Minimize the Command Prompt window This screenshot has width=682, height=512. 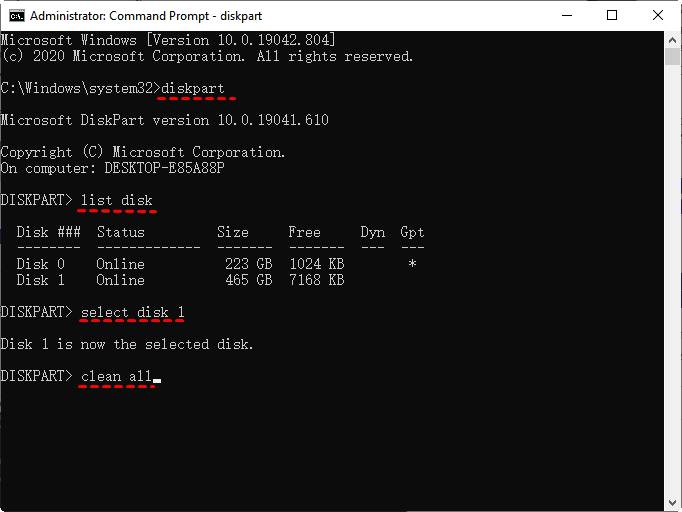(x=567, y=15)
